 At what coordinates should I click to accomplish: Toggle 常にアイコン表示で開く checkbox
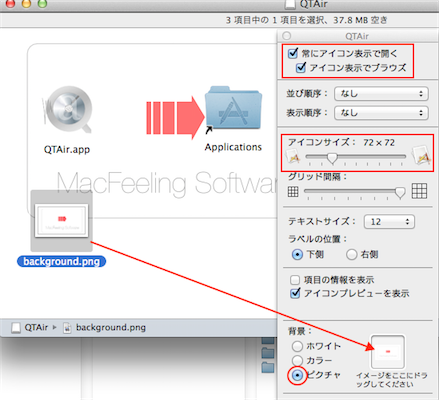(x=293, y=53)
